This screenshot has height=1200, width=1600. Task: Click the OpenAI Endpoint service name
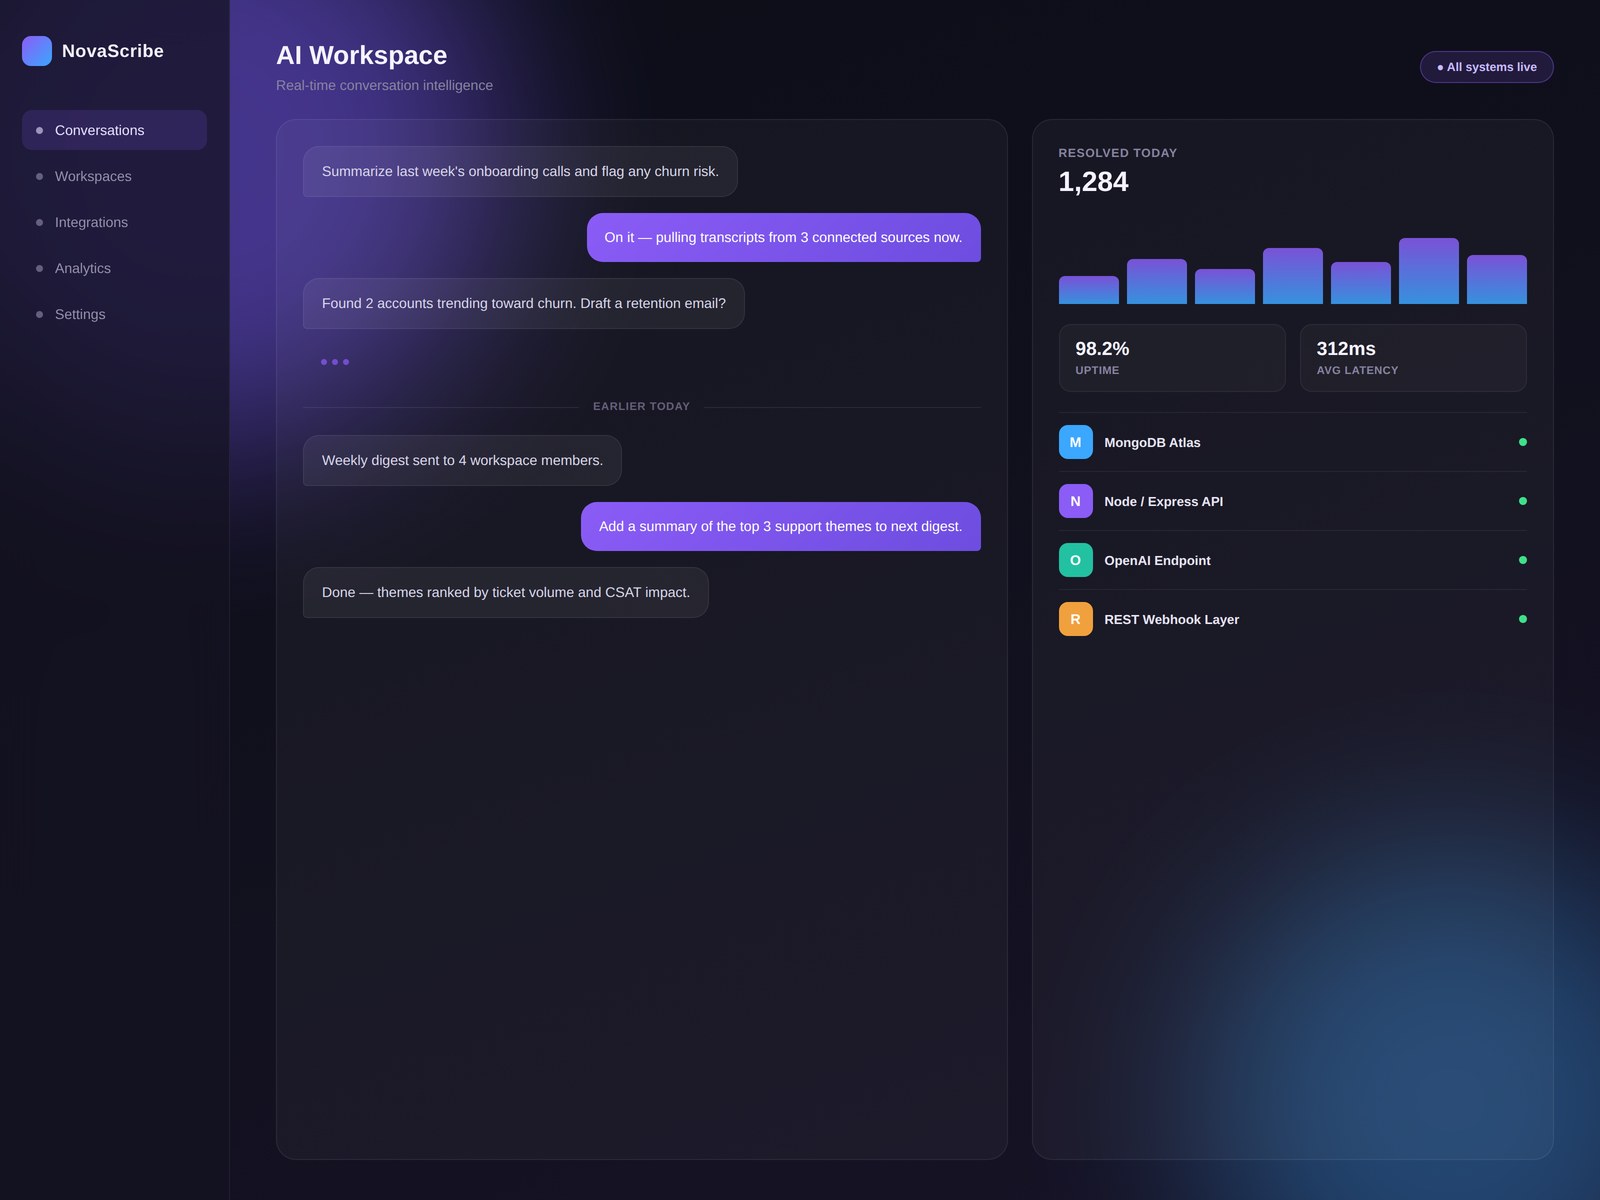click(x=1157, y=561)
